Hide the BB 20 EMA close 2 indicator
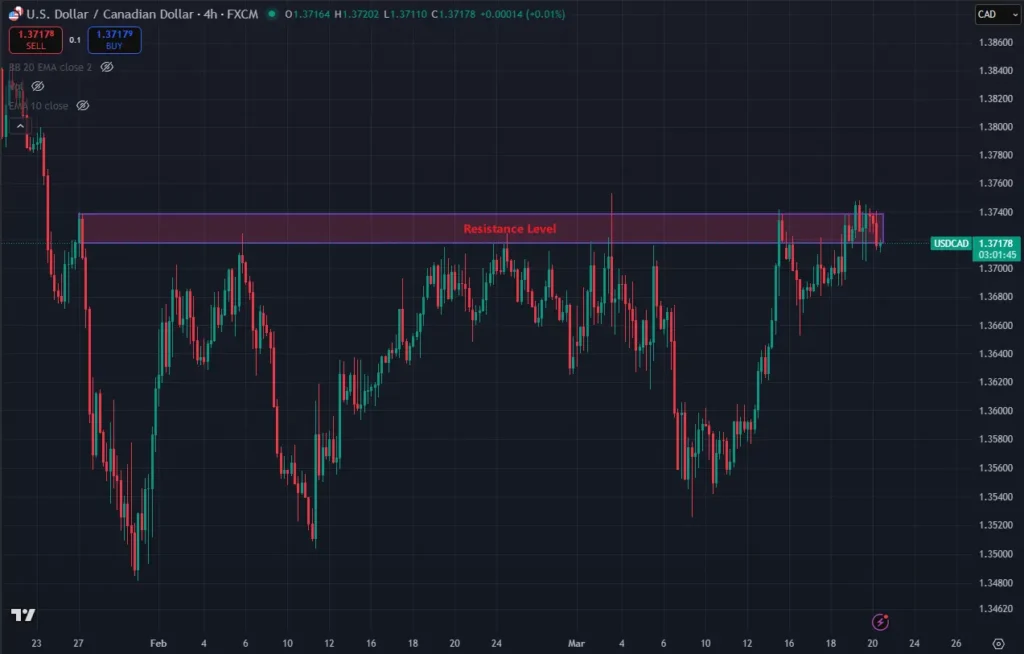 click(107, 66)
